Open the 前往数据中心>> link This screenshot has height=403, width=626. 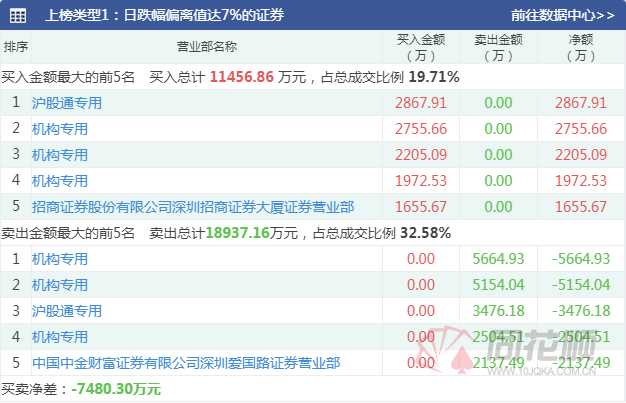pos(562,16)
